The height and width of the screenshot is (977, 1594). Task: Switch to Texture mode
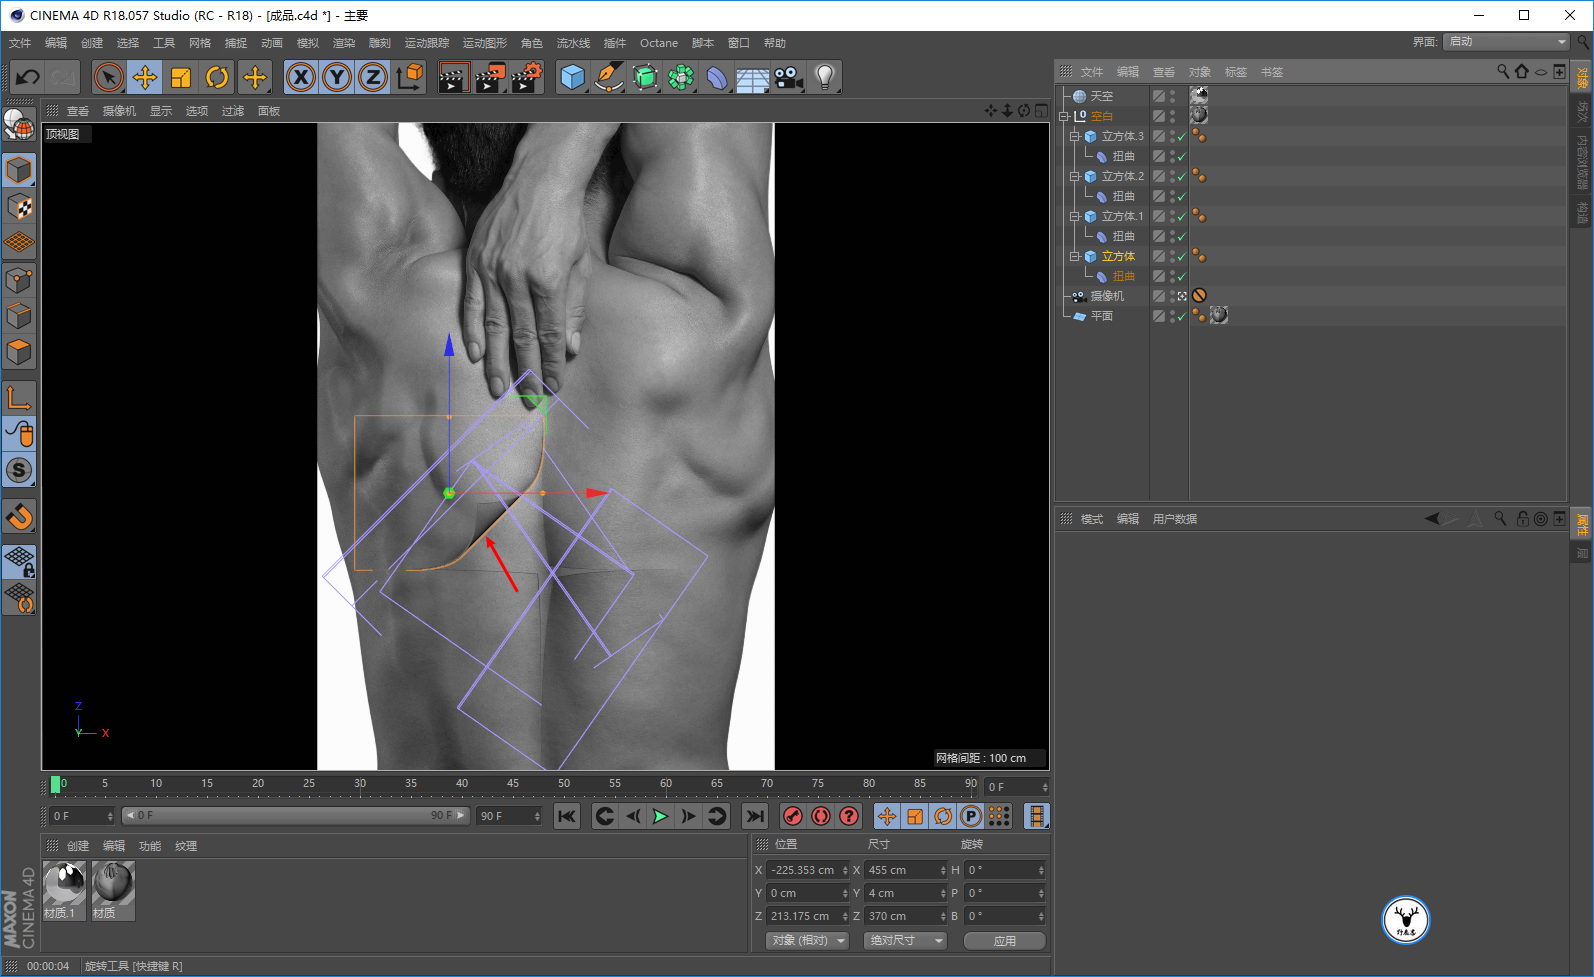coord(19,206)
